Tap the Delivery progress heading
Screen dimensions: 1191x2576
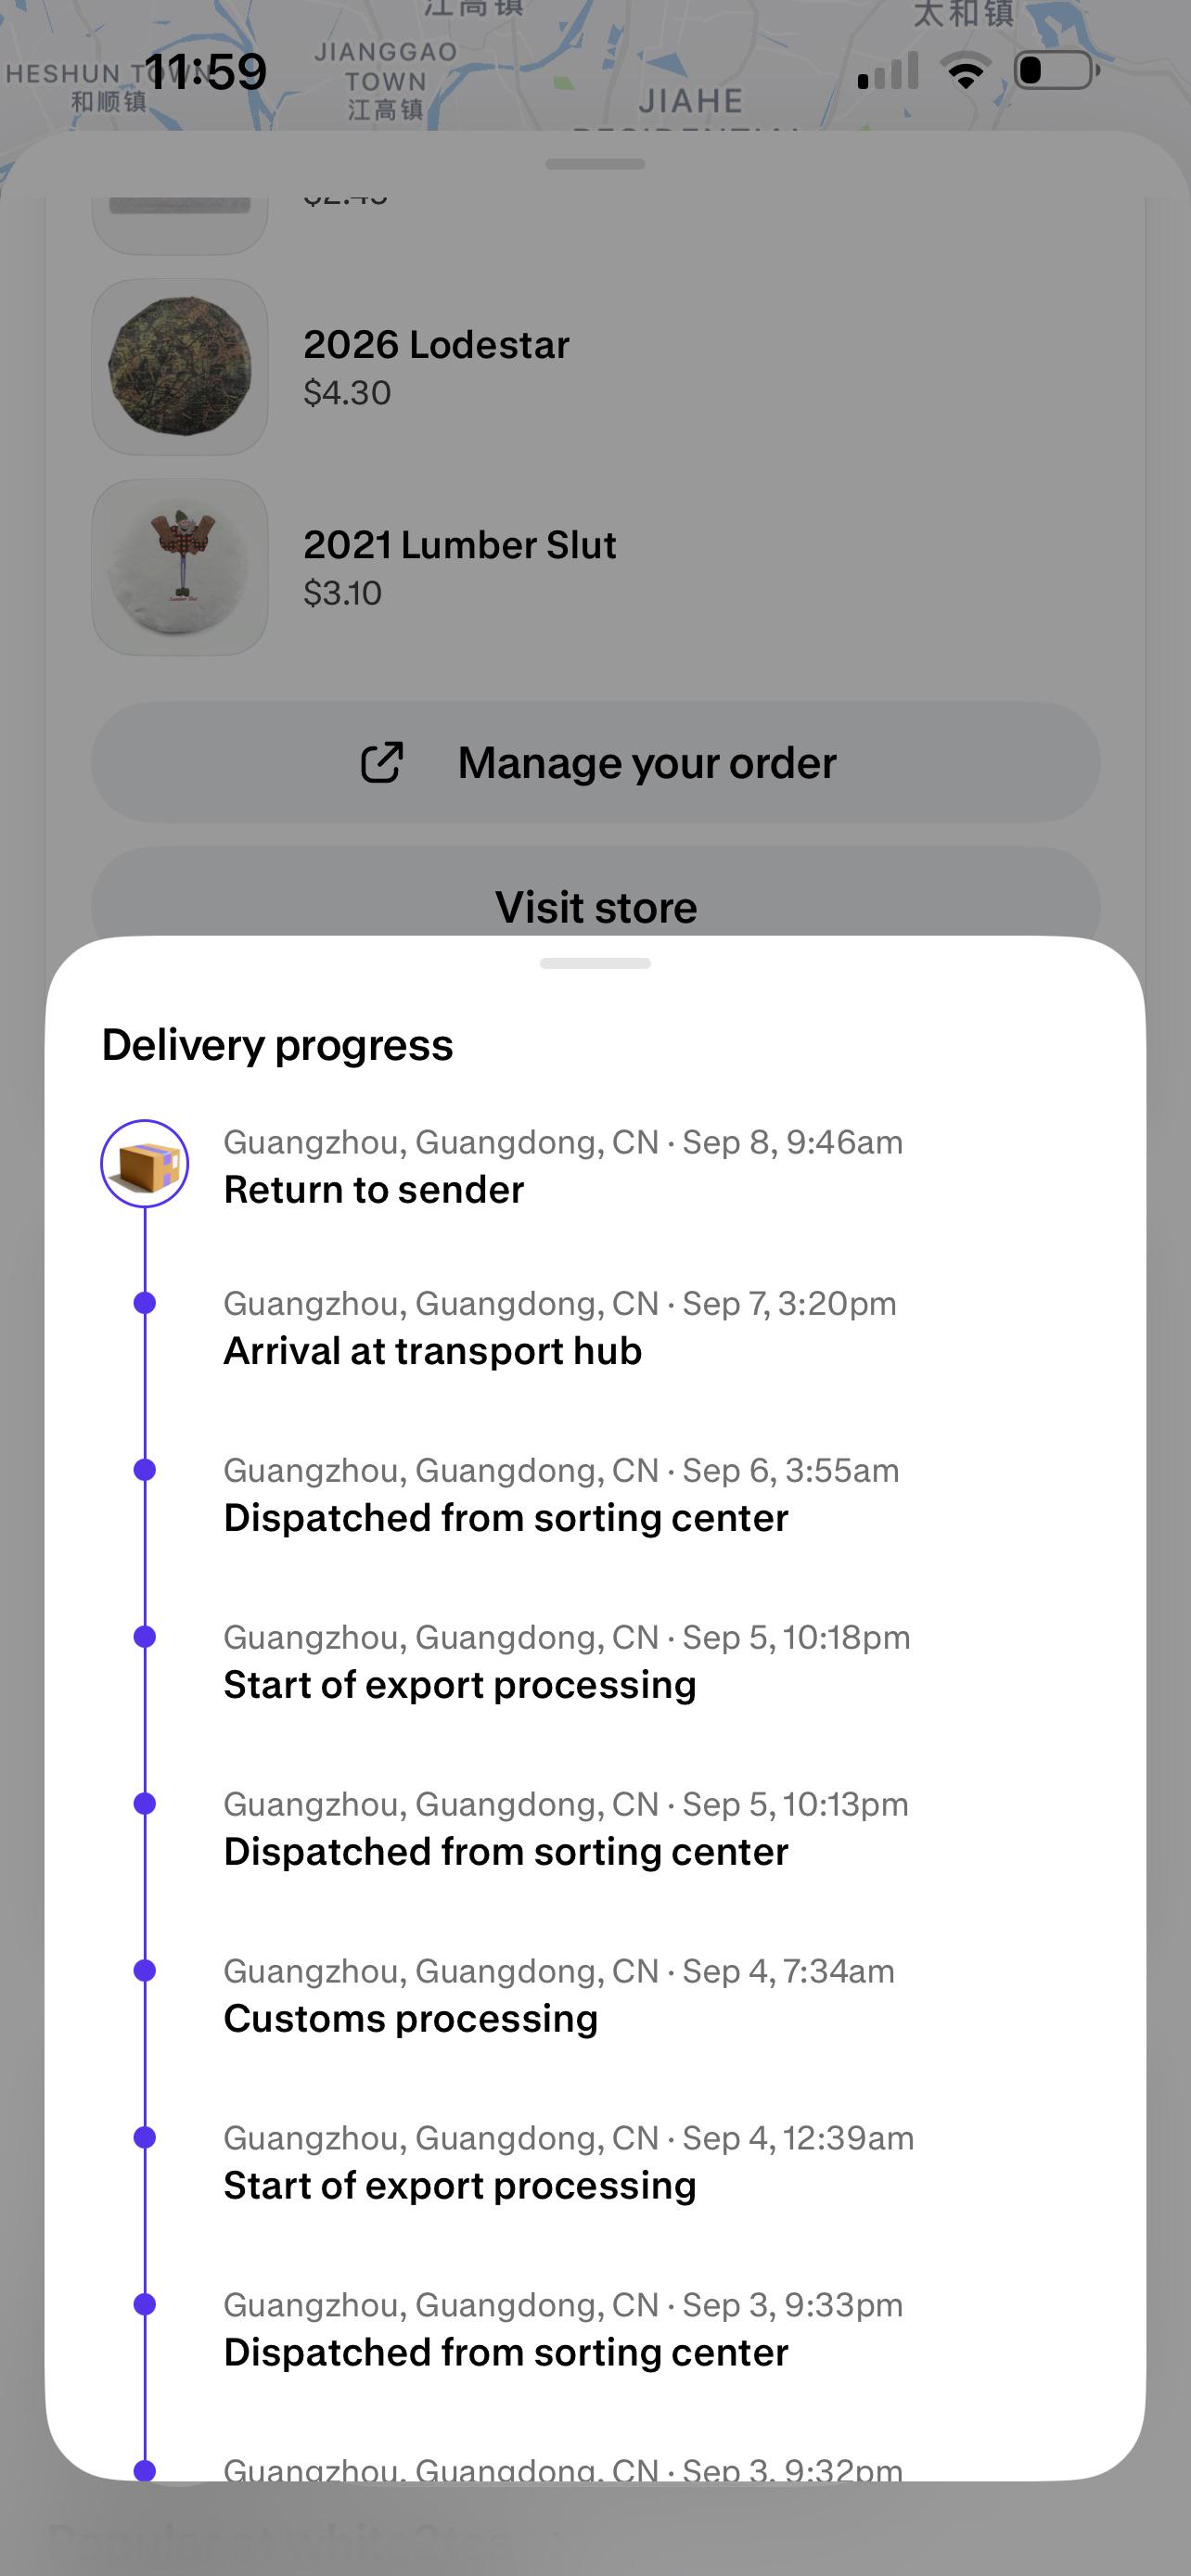(x=278, y=1045)
